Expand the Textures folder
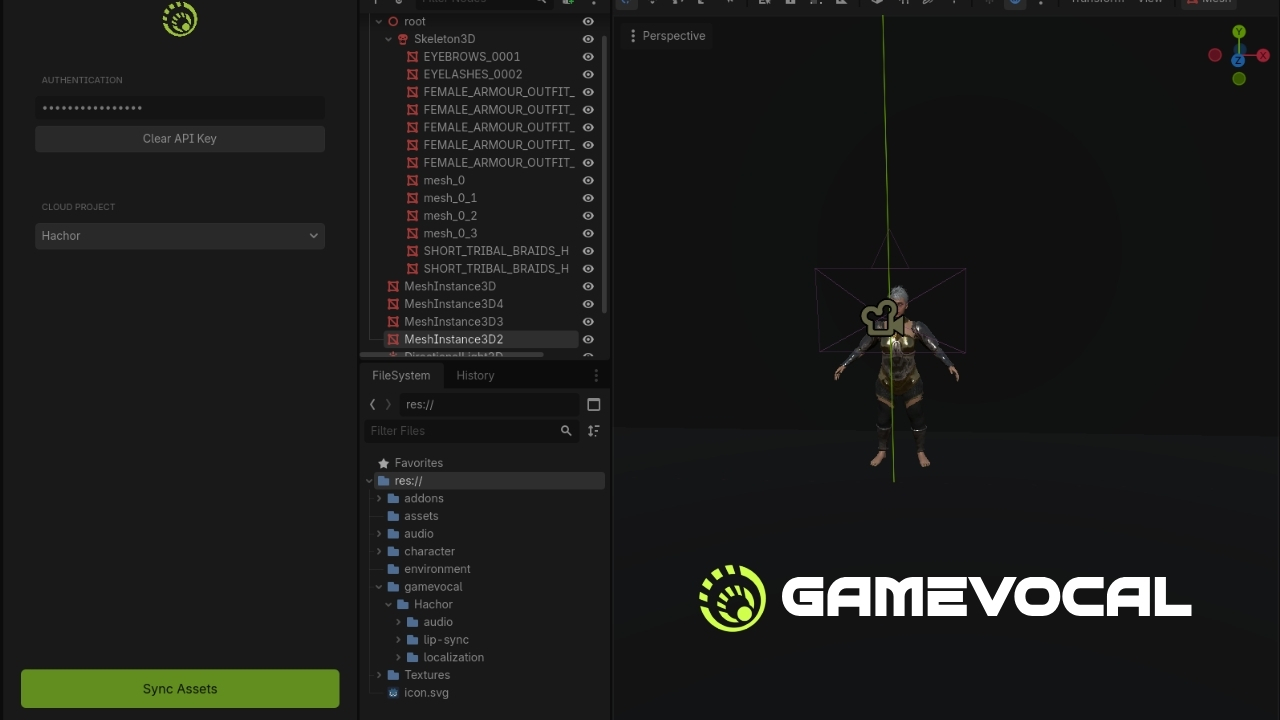The image size is (1280, 720). pos(379,675)
